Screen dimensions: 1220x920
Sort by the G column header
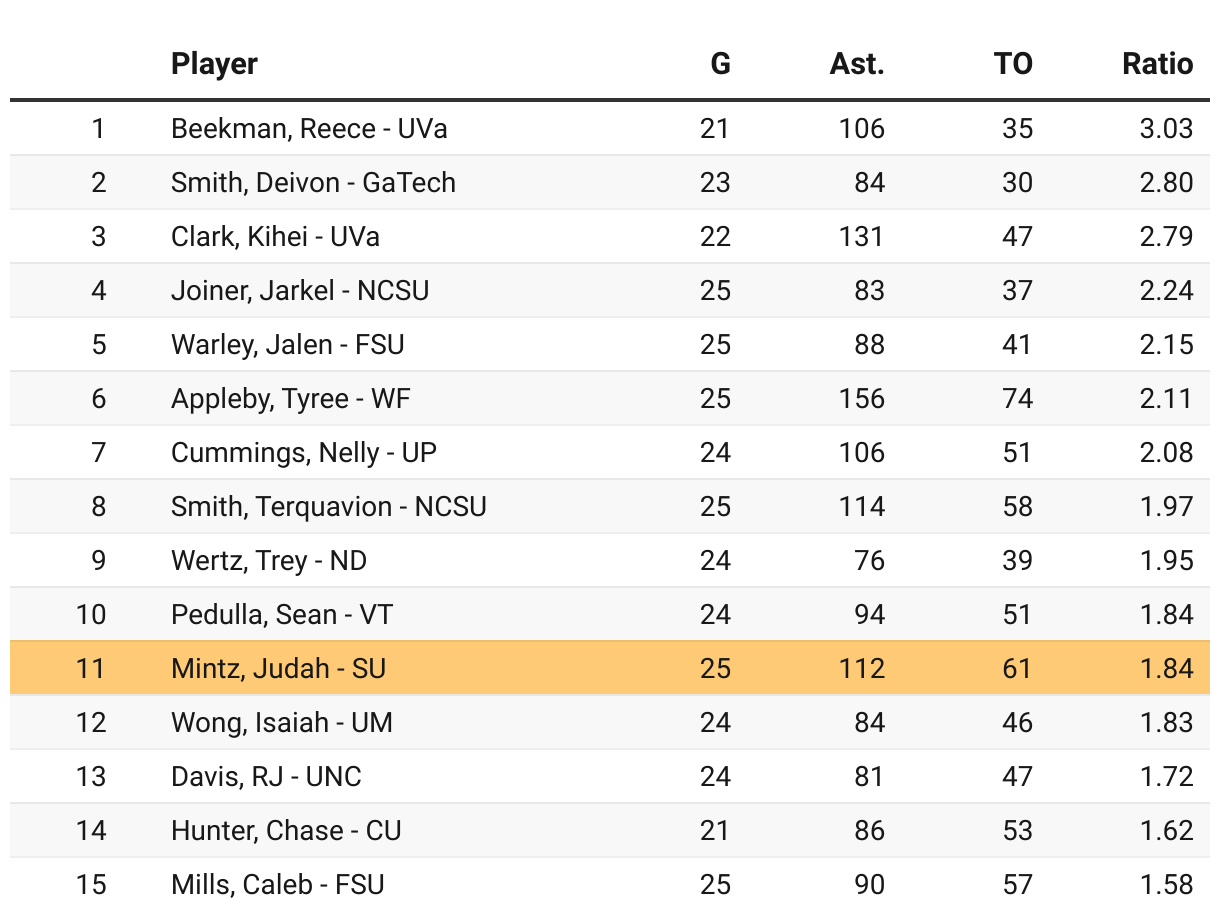[x=720, y=64]
